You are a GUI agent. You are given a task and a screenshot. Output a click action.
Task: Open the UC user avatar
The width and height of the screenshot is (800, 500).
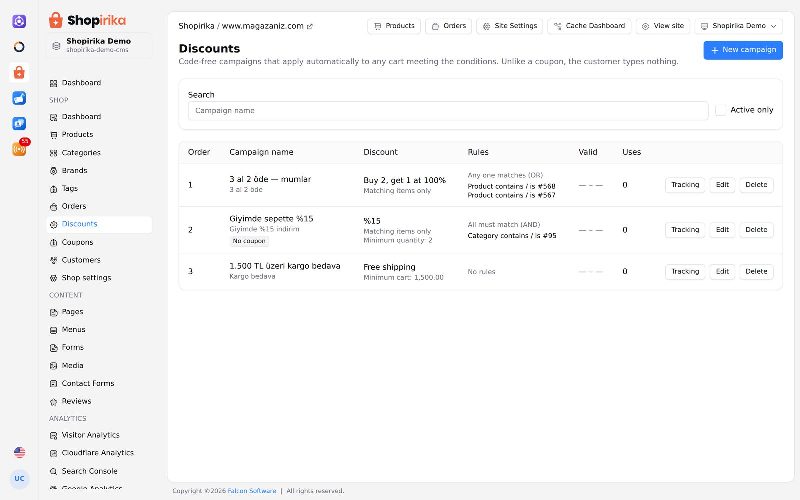click(19, 479)
